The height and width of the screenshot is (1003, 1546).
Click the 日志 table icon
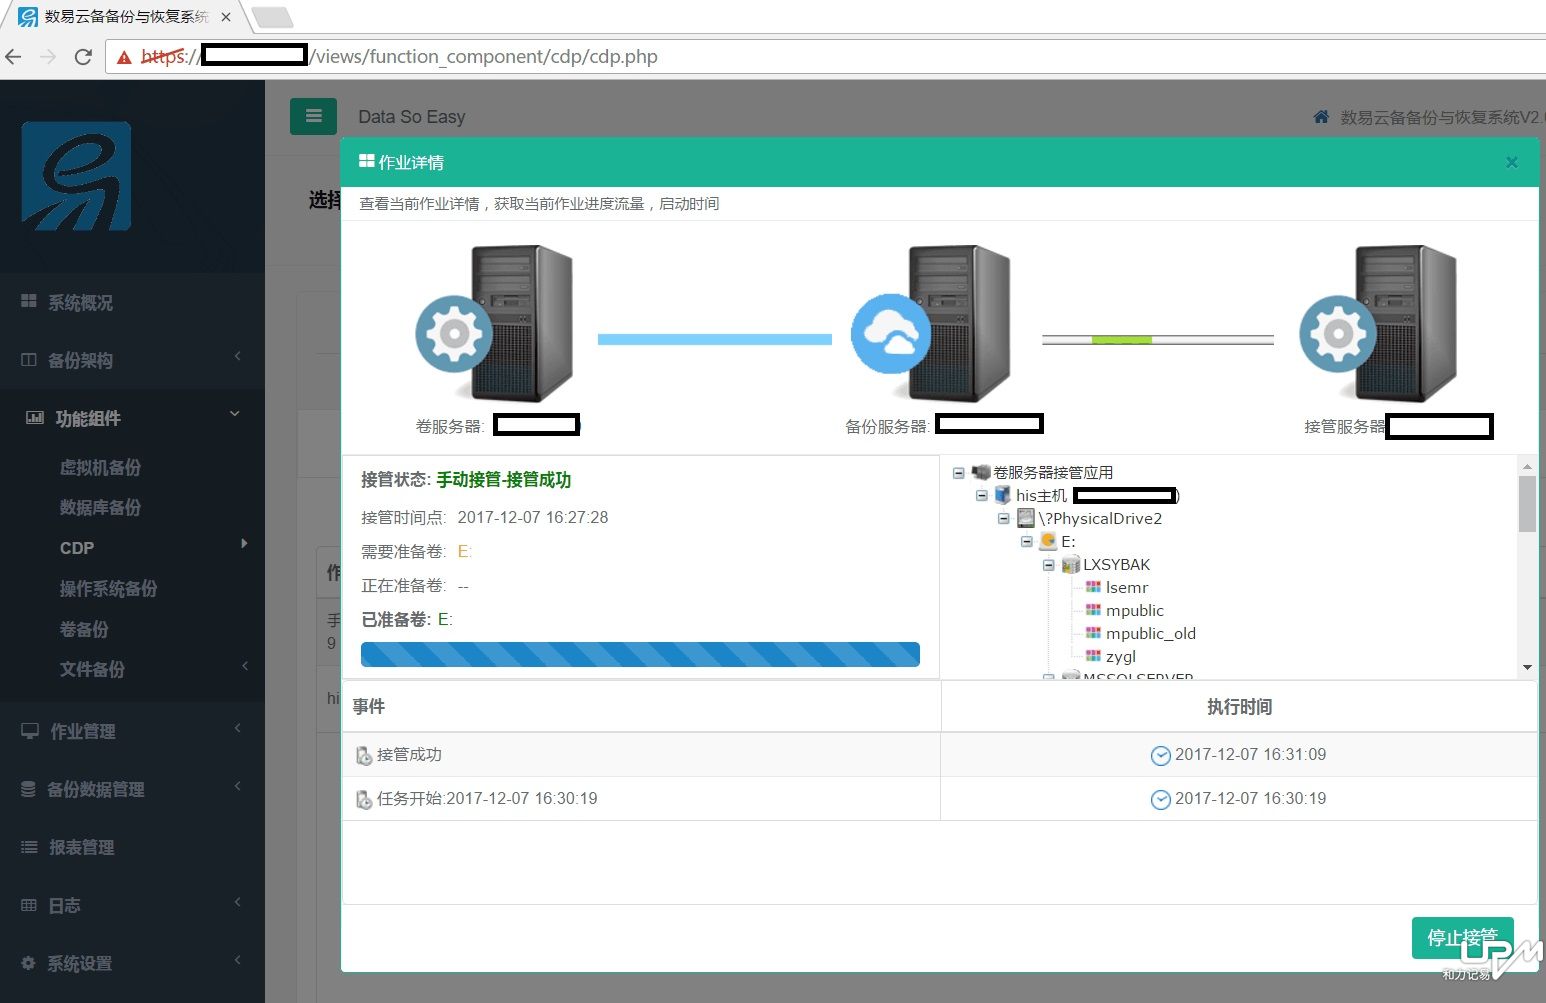click(x=29, y=905)
